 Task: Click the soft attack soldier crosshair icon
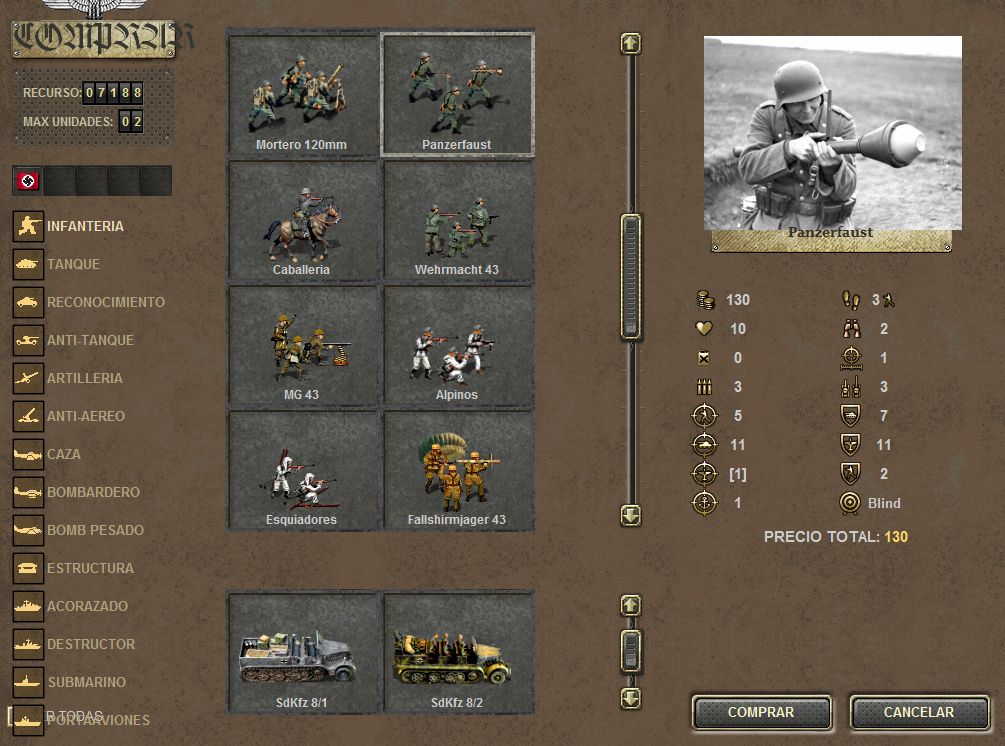pyautogui.click(x=704, y=416)
